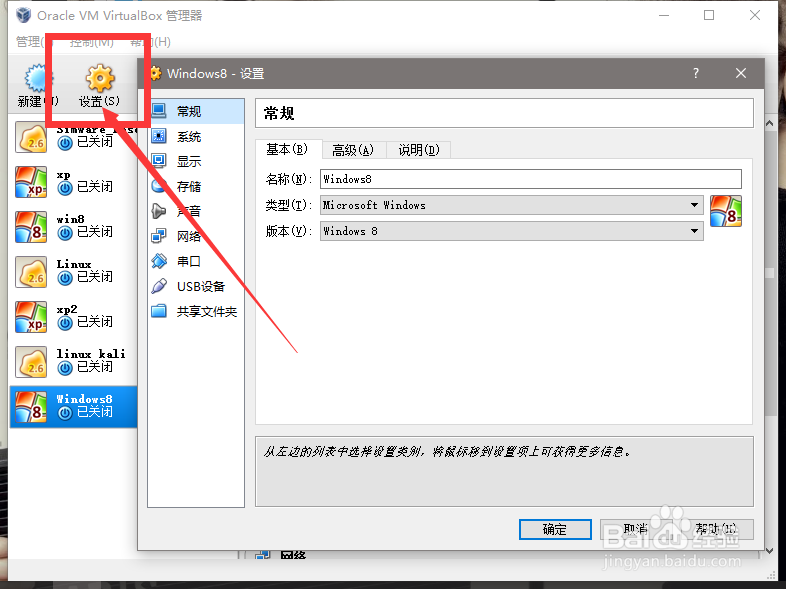786x589 pixels.
Task: Select the Windows8 virtual machine icon
Action: pos(31,407)
